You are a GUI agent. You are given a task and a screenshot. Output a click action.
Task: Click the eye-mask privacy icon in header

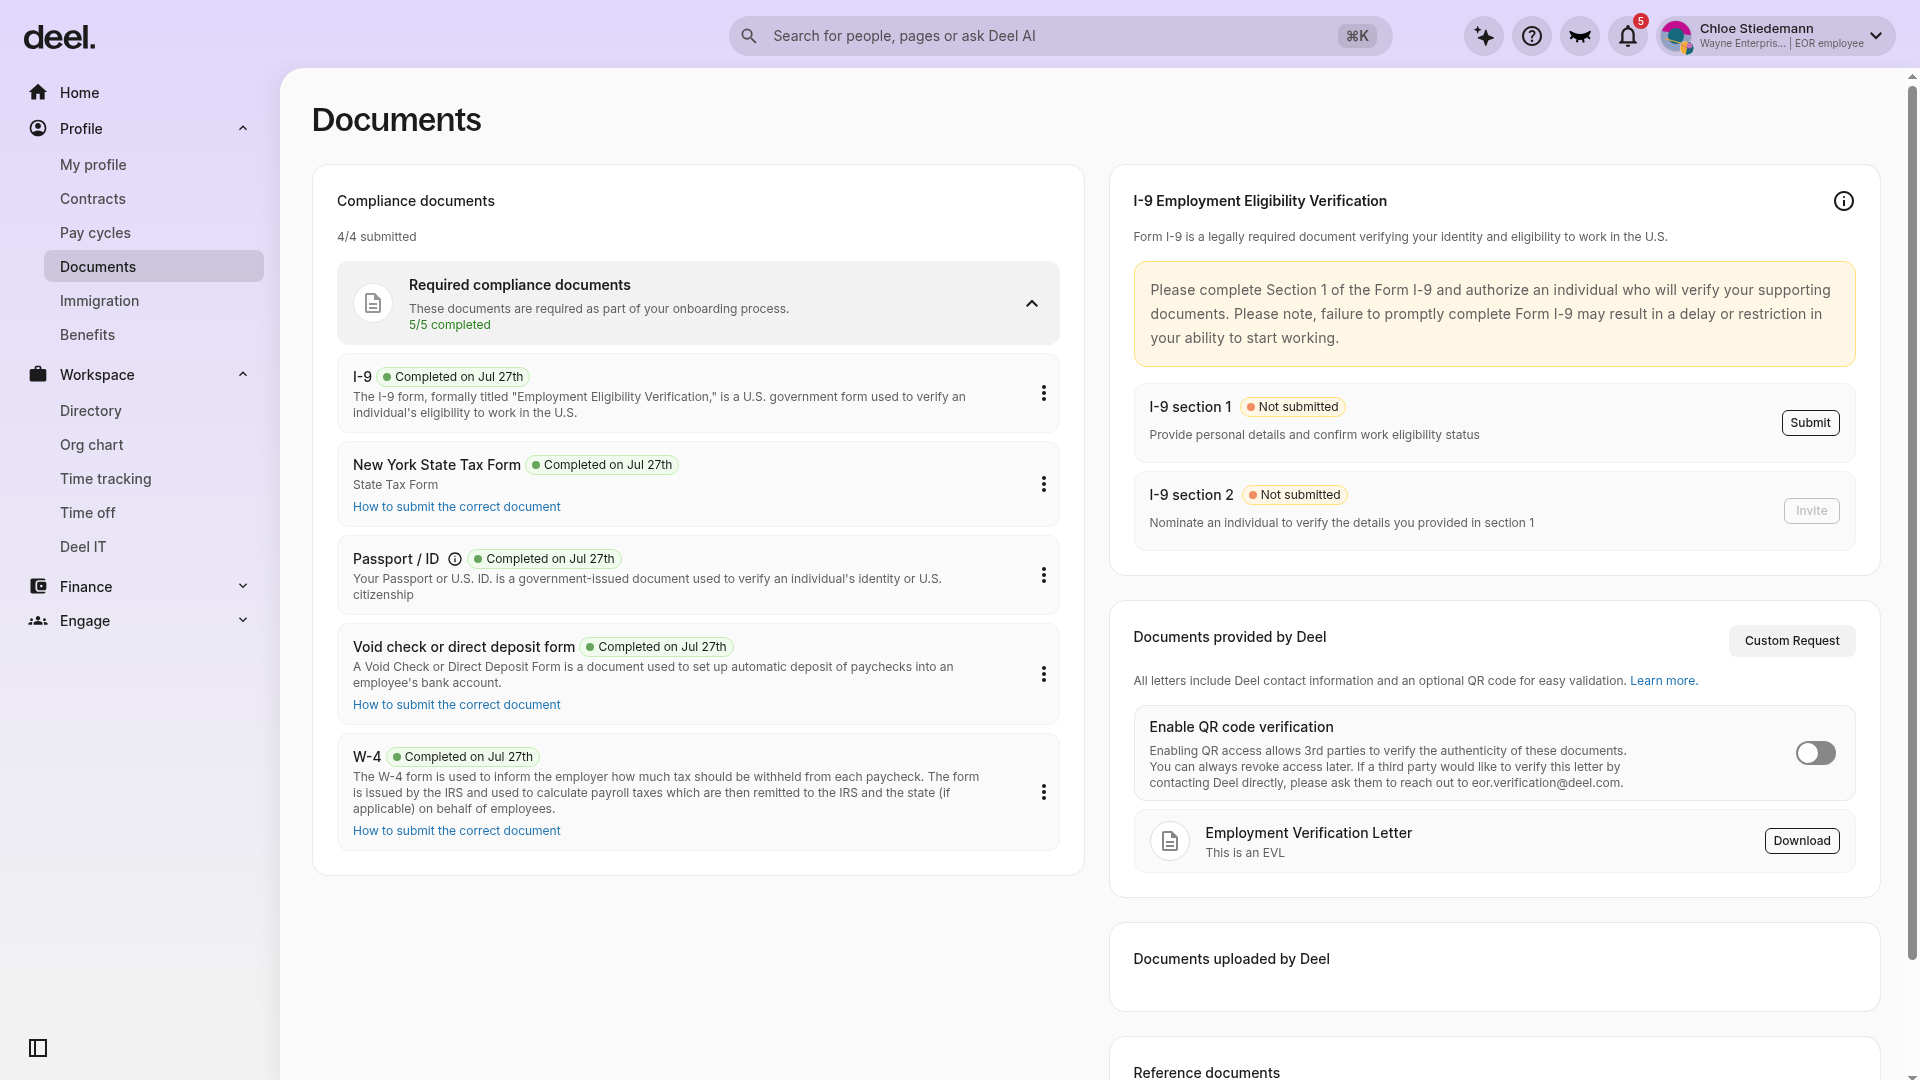point(1580,36)
